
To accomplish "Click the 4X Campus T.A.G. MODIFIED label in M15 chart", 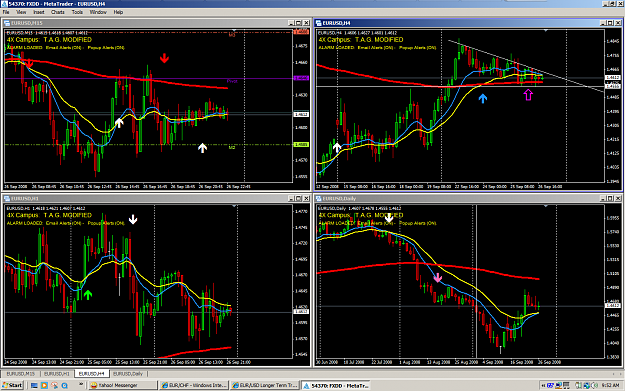I will tap(49, 40).
